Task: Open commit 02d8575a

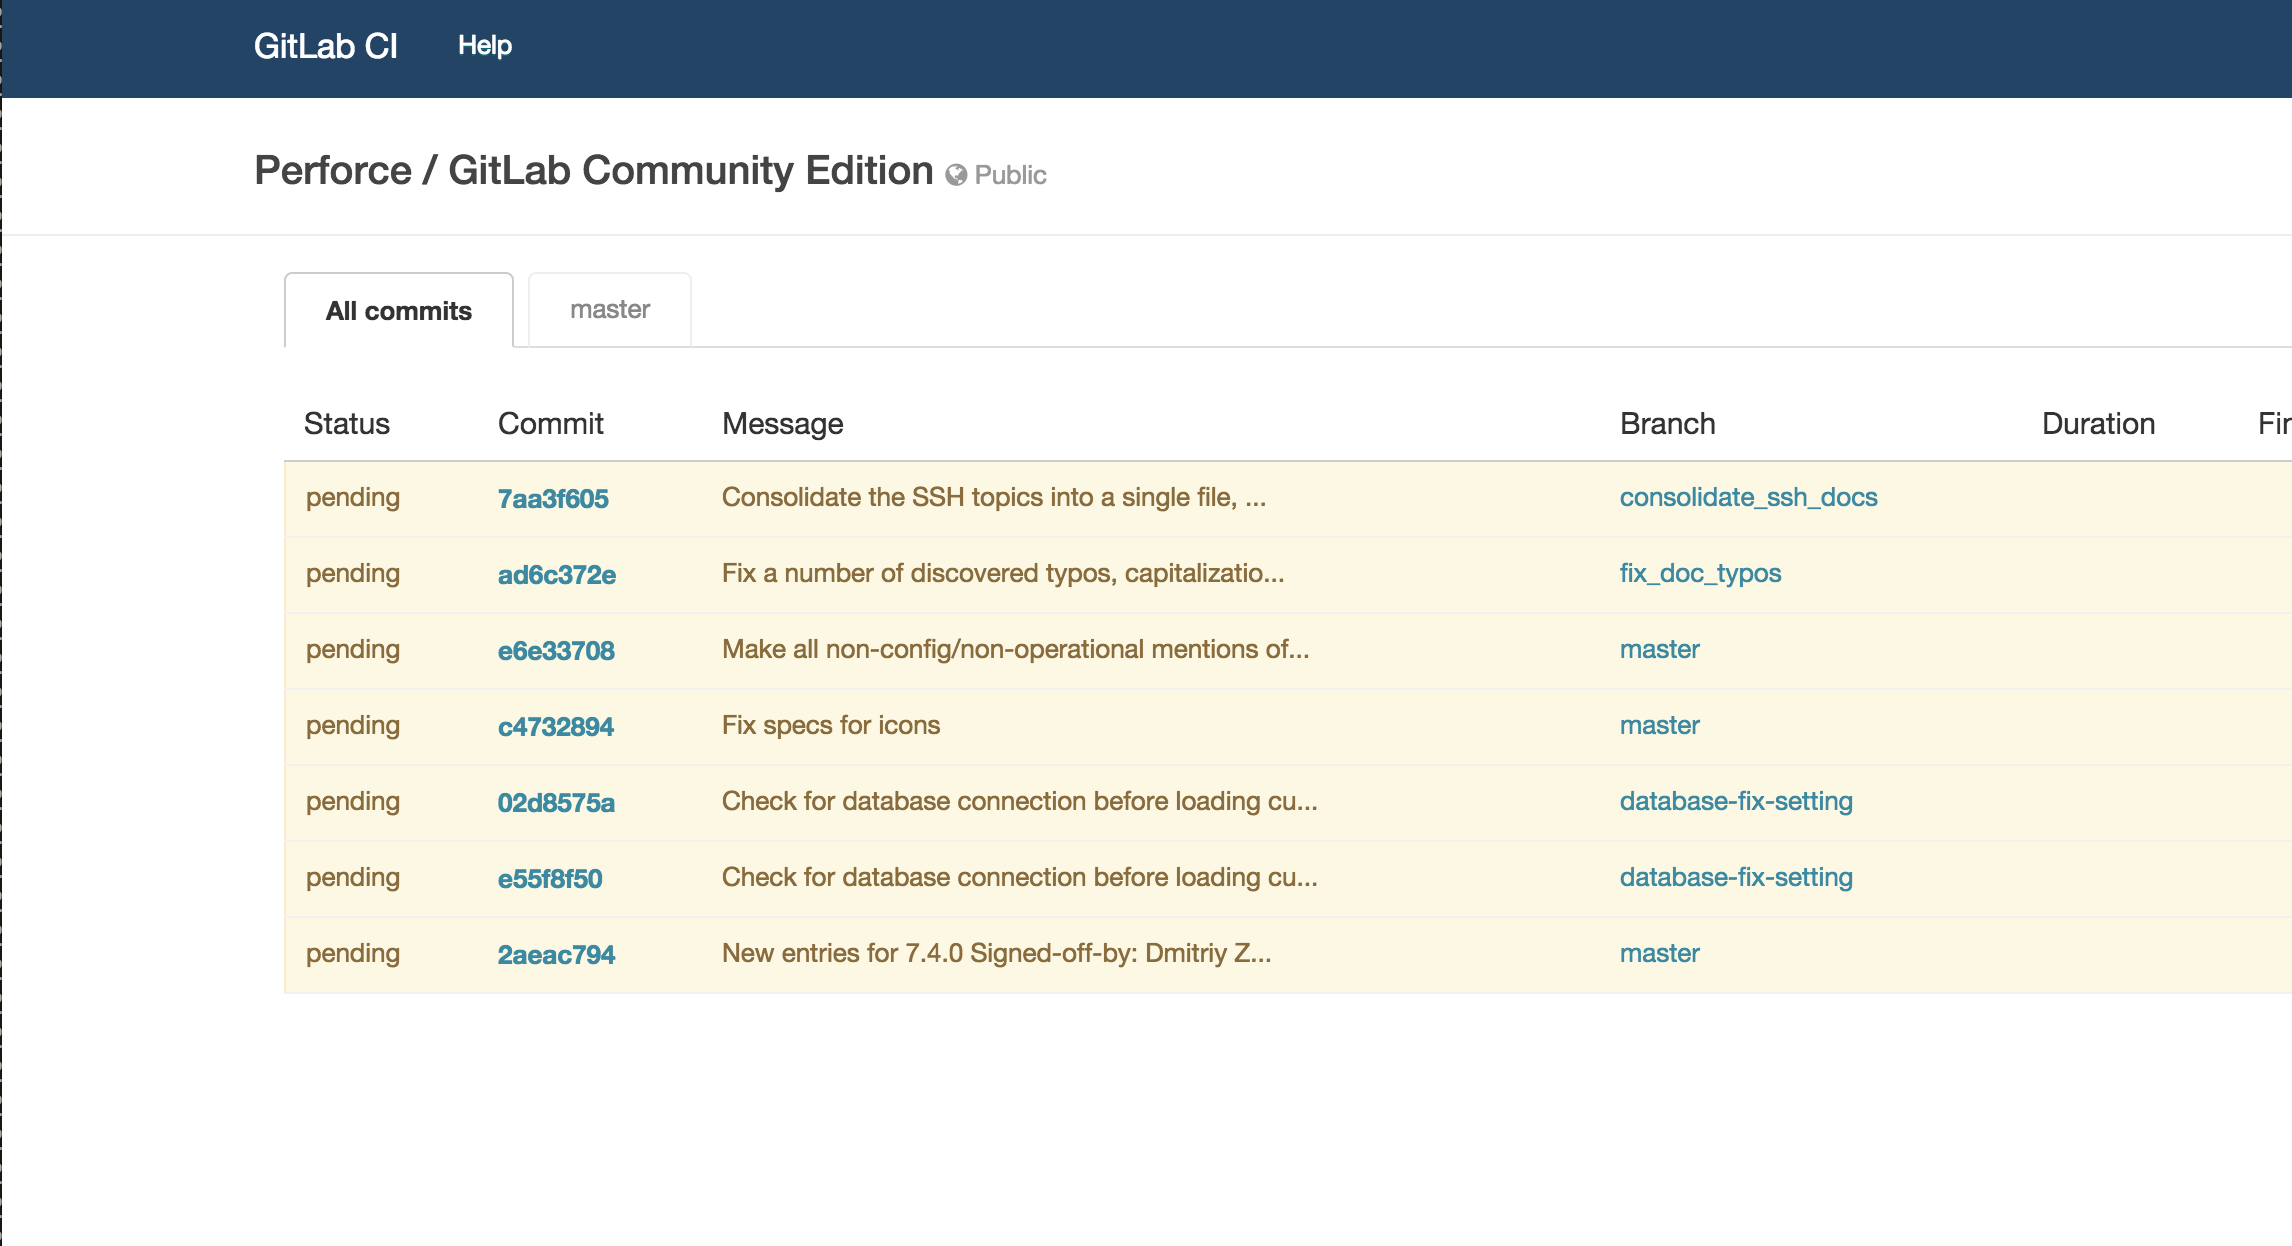Action: pos(556,803)
